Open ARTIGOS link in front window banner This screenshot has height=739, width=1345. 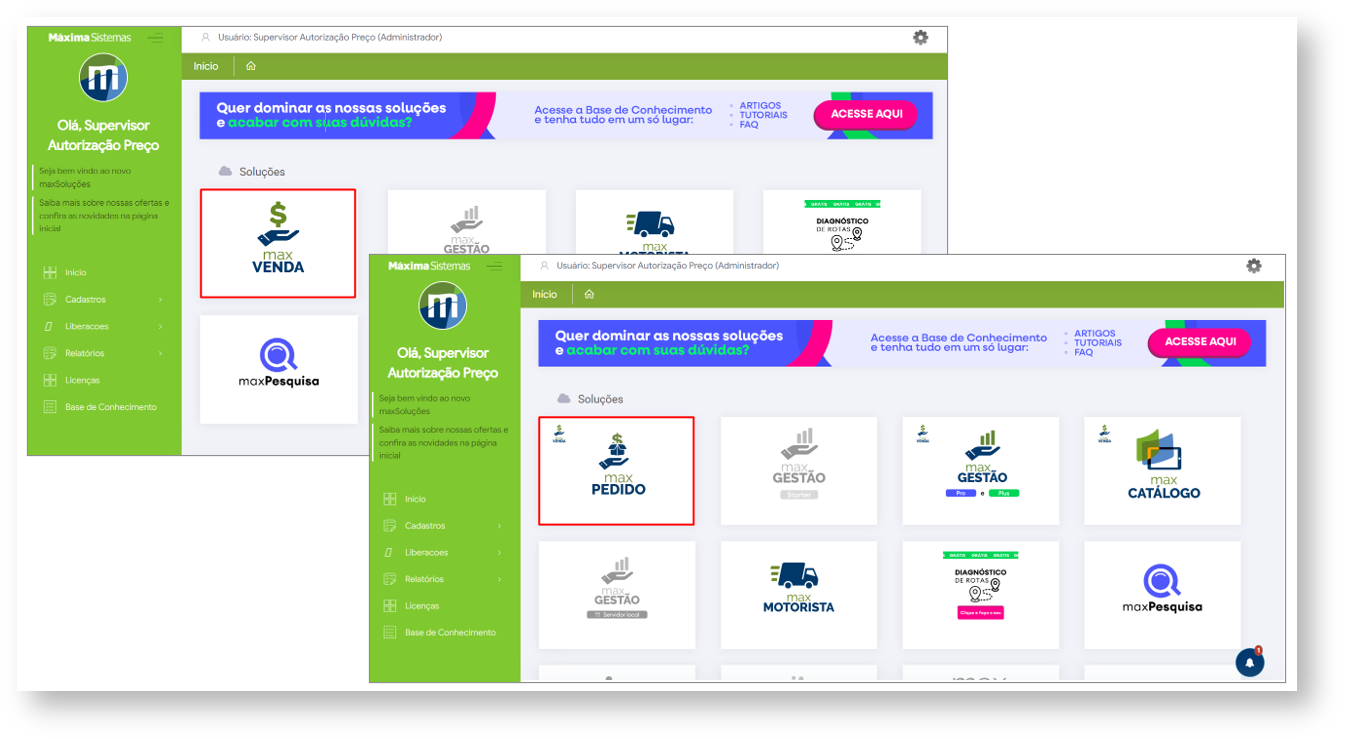[1095, 333]
